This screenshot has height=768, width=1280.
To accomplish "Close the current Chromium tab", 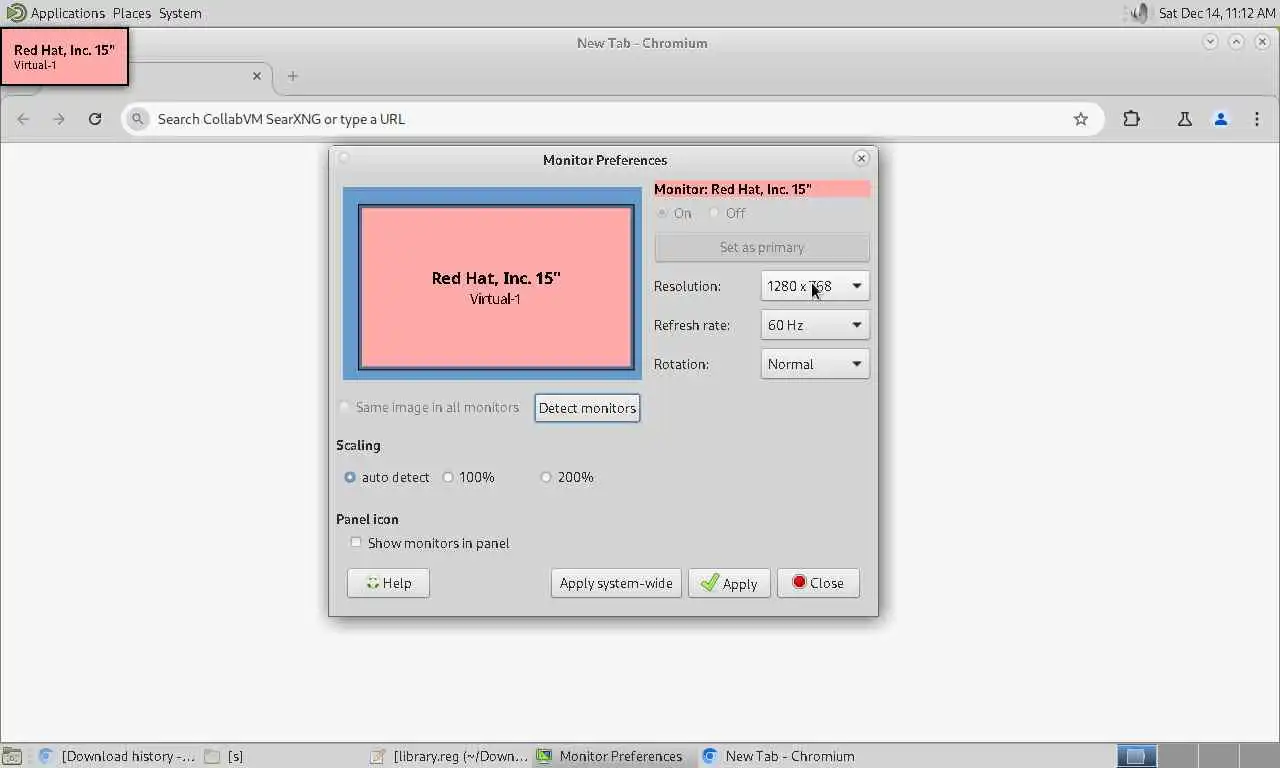I will [x=257, y=76].
